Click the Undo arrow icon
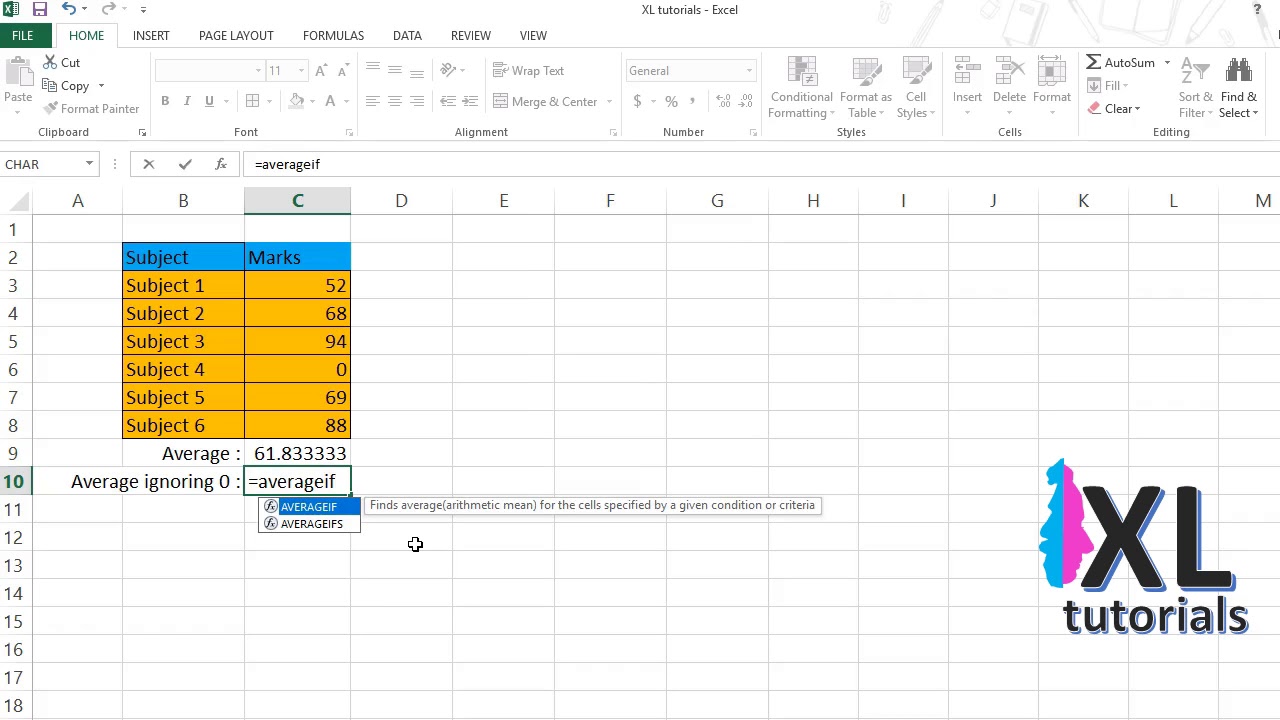The width and height of the screenshot is (1280, 720). point(68,10)
